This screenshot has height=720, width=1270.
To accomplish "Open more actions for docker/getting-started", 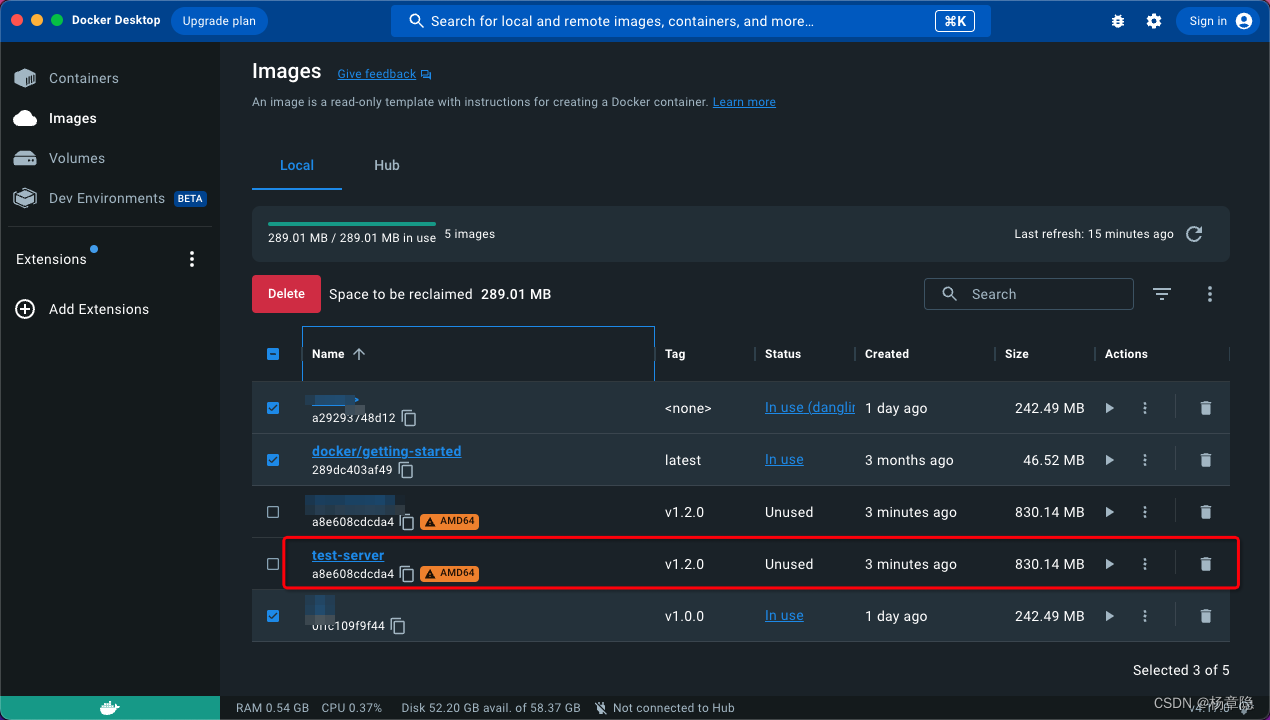I will point(1145,460).
